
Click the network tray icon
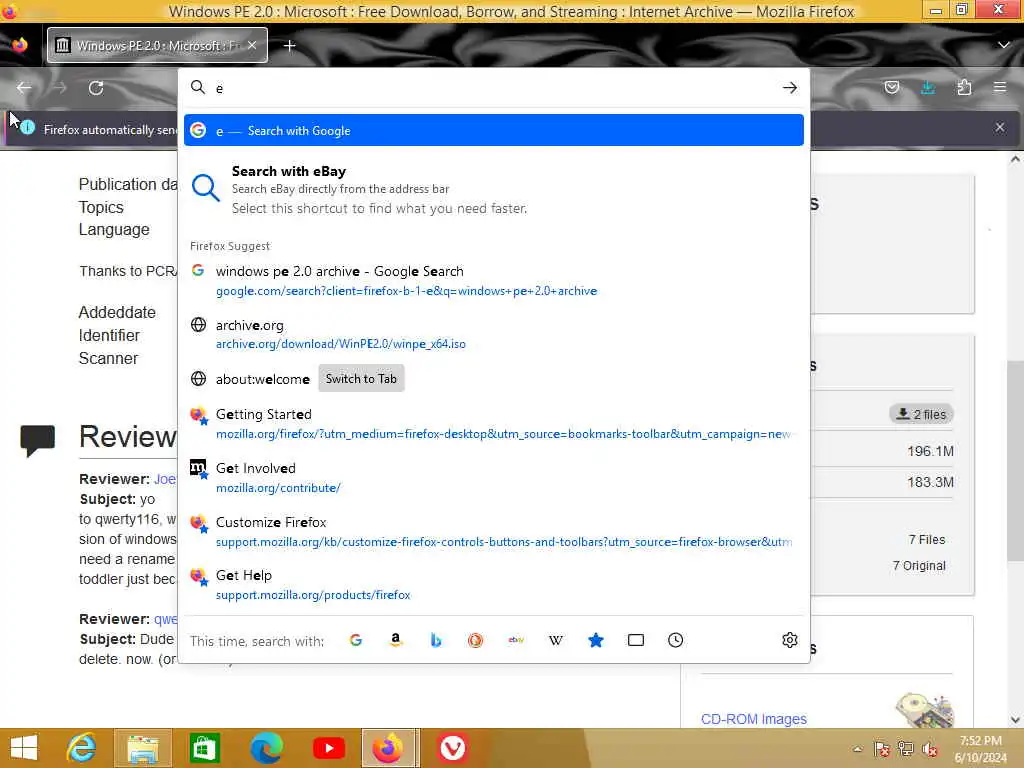click(906, 748)
